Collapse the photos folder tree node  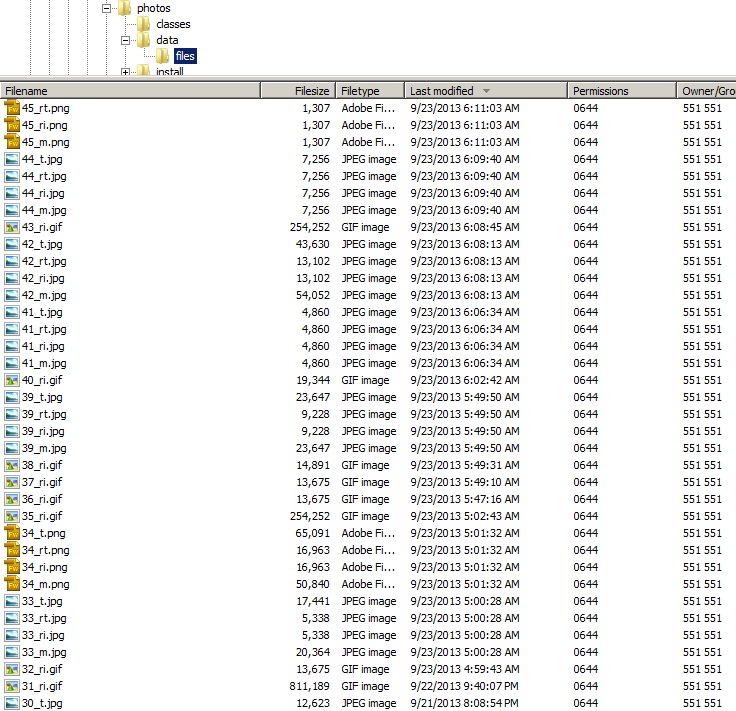point(107,8)
